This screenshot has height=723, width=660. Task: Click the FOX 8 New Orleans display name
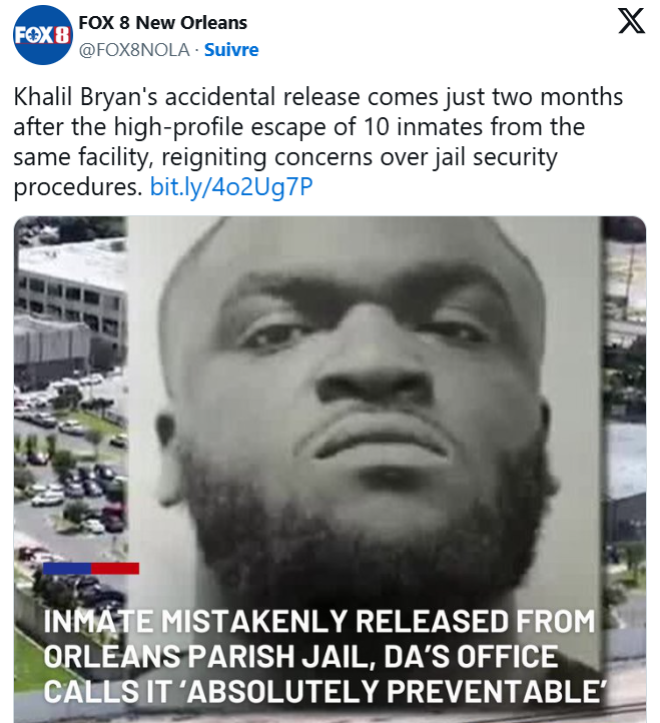[x=163, y=23]
